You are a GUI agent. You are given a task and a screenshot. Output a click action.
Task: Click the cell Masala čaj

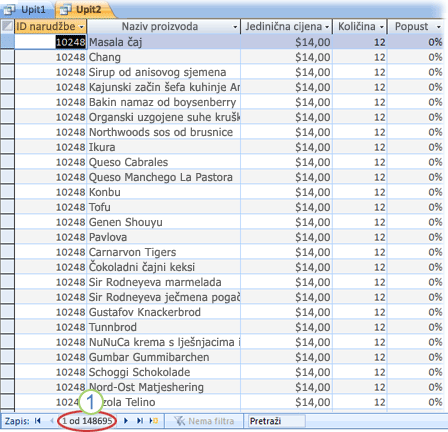click(164, 42)
